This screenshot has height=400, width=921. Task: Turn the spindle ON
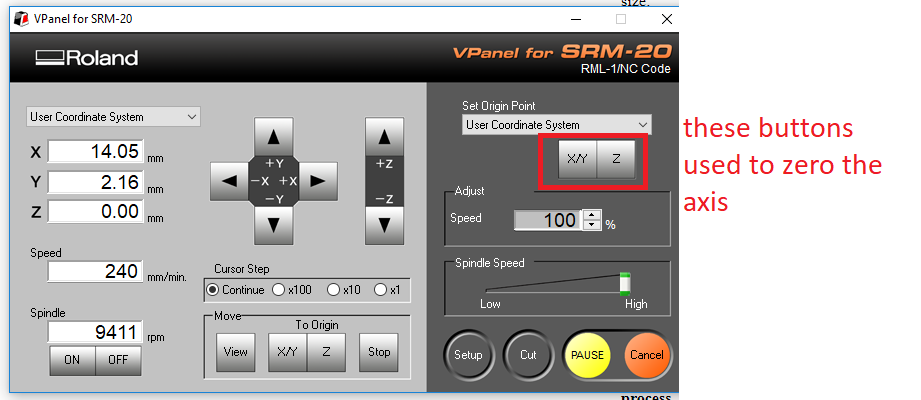pyautogui.click(x=72, y=360)
